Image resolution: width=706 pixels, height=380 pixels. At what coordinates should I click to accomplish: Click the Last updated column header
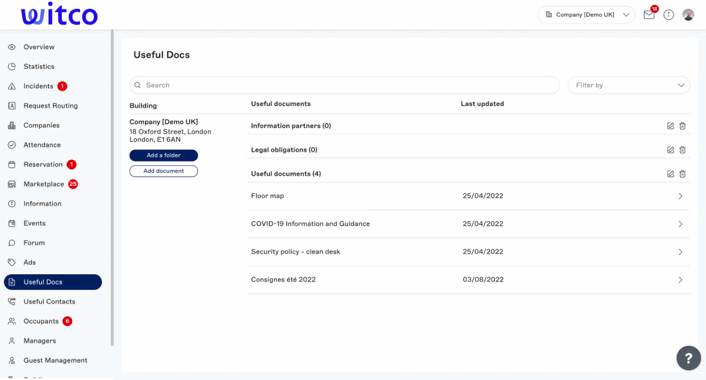[482, 104]
